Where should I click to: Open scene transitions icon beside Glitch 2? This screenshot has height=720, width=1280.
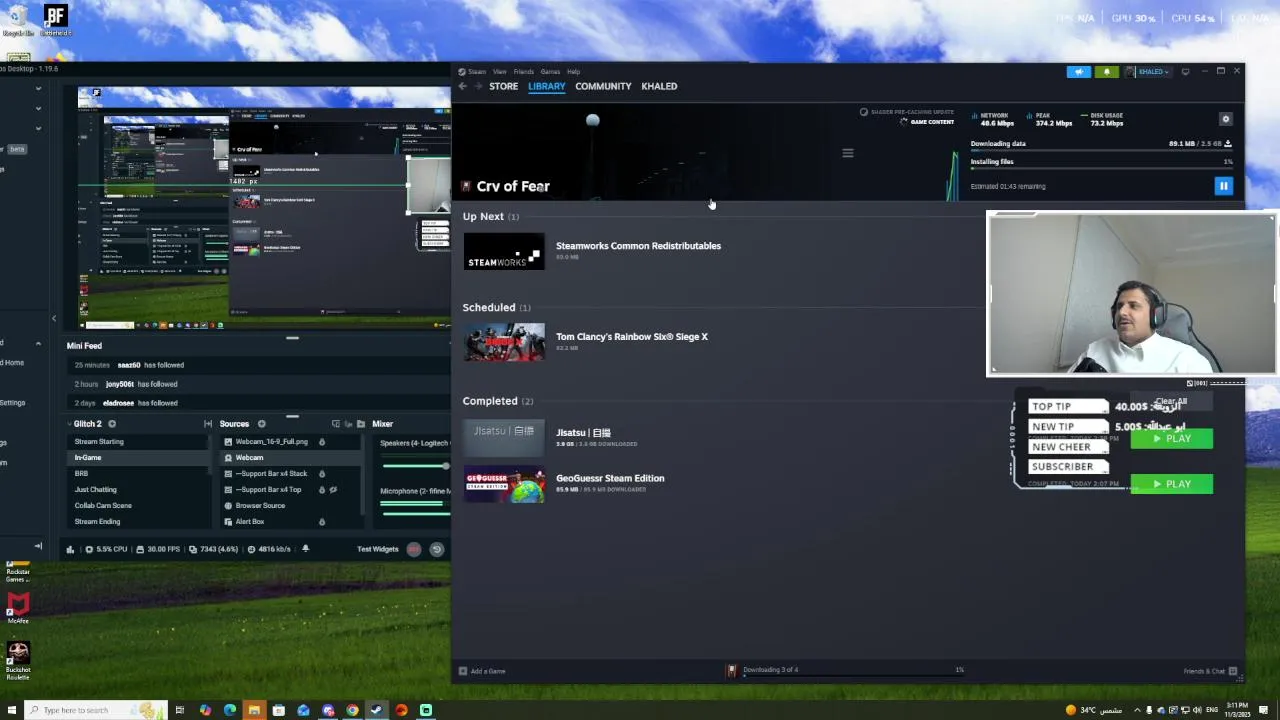click(x=208, y=424)
